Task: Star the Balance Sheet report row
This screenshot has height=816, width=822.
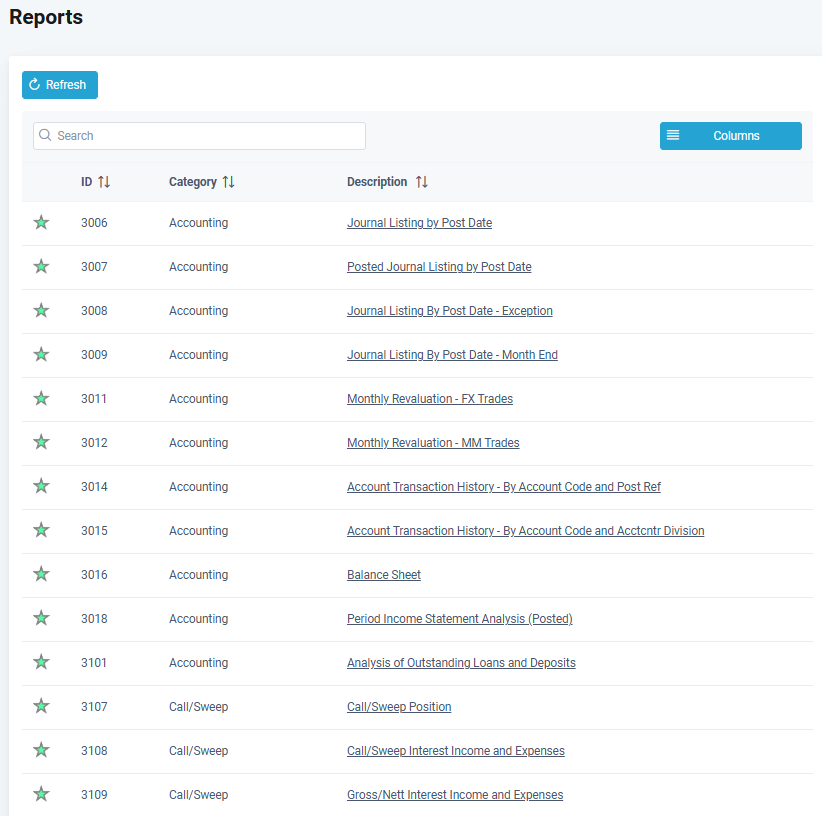Action: (x=41, y=575)
